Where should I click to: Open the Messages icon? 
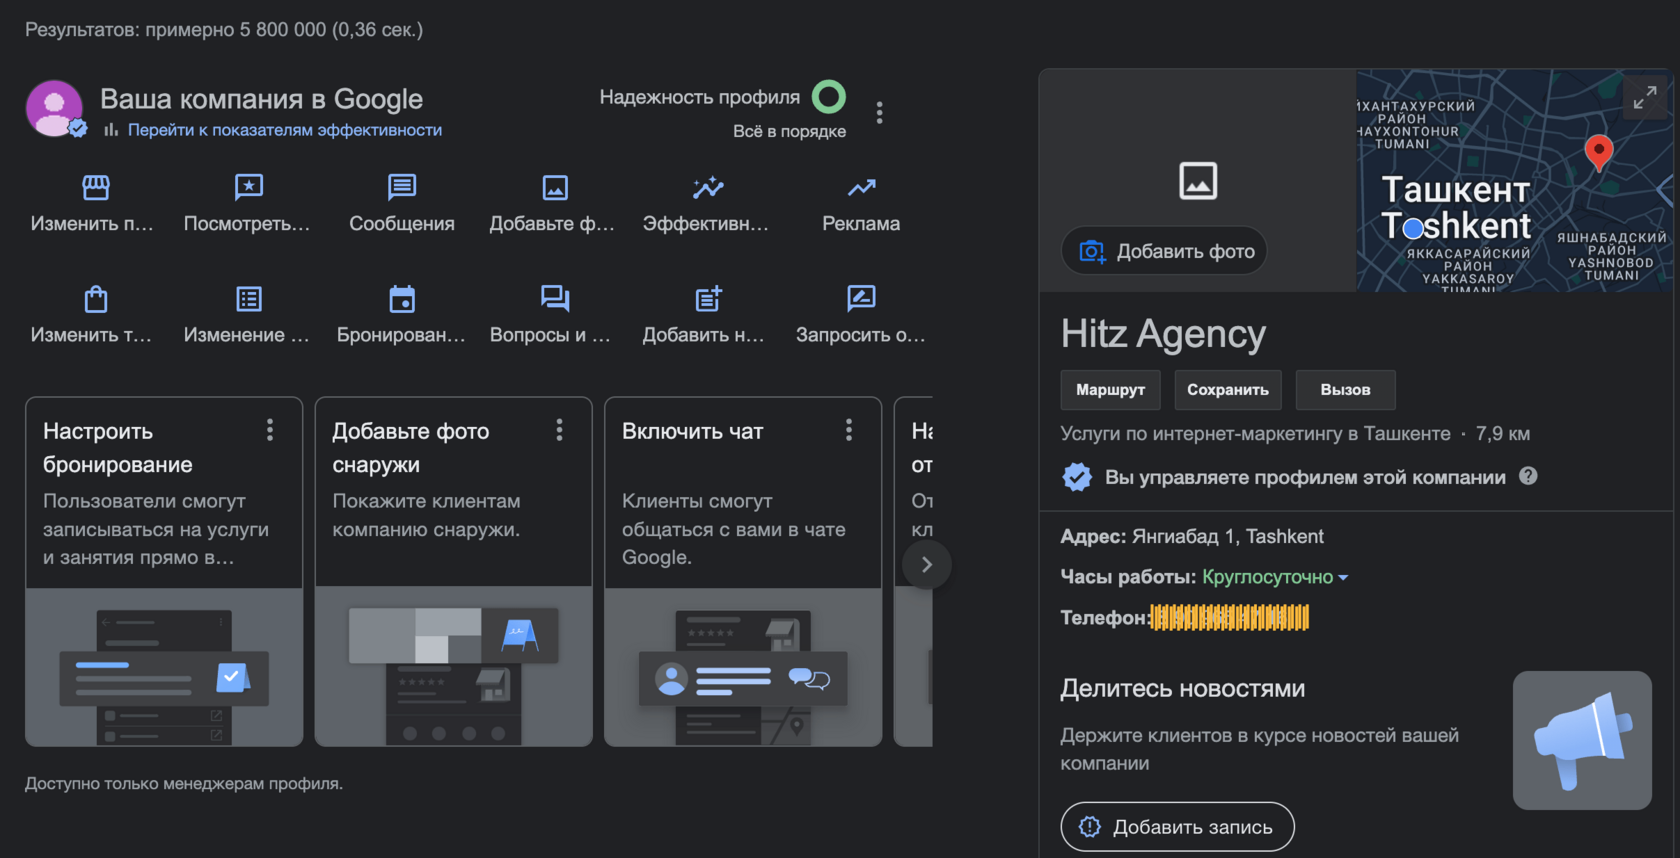coord(402,187)
